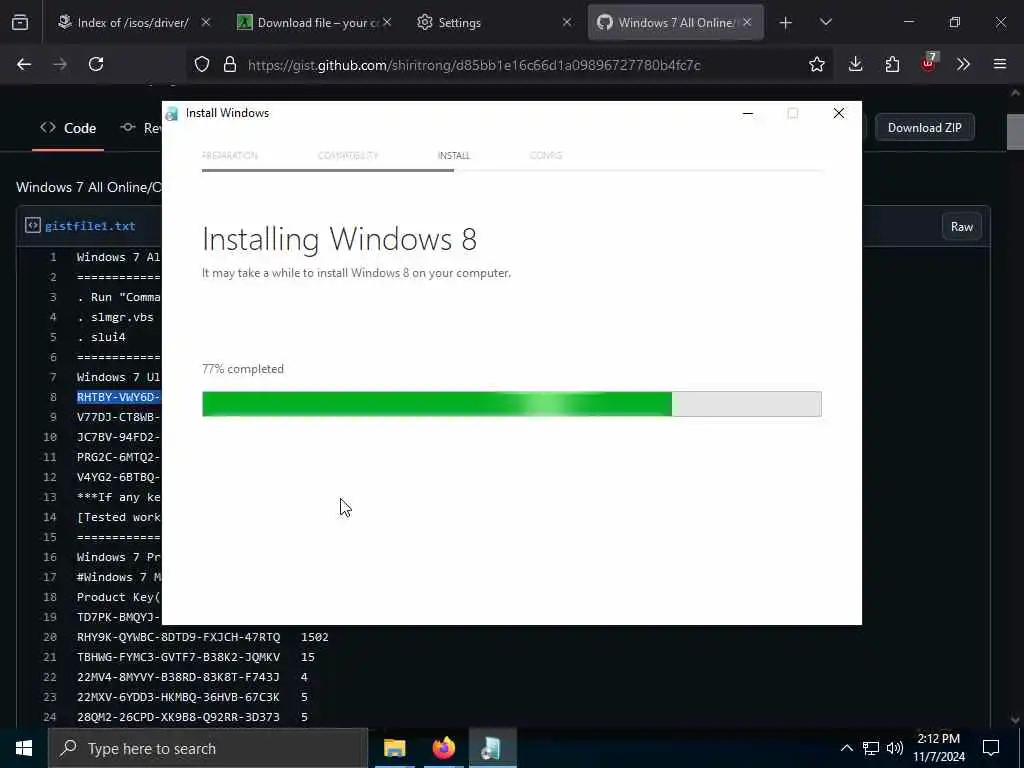Switch to the Index of /isos/driver/ tab
Viewport: 1024px width, 768px height.
(x=134, y=22)
